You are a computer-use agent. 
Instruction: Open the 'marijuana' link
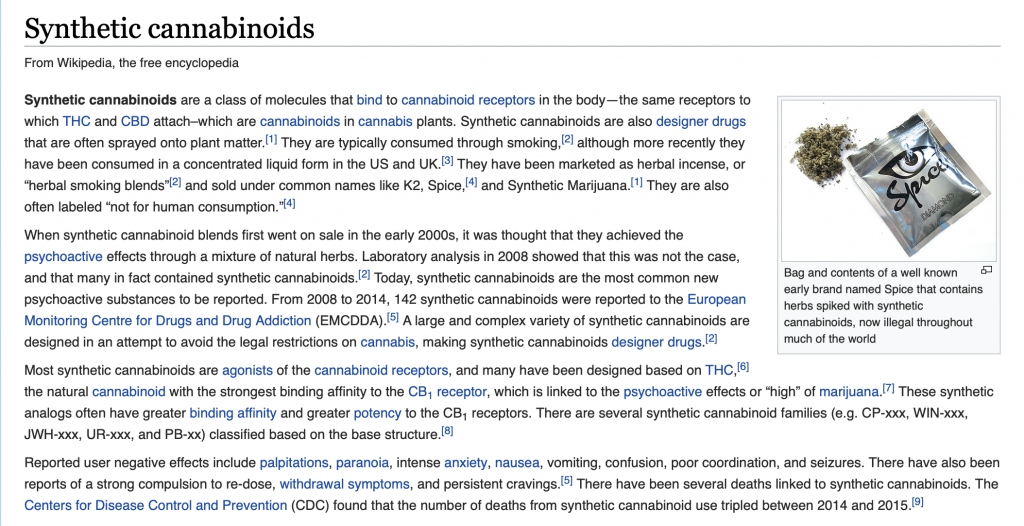tap(849, 392)
